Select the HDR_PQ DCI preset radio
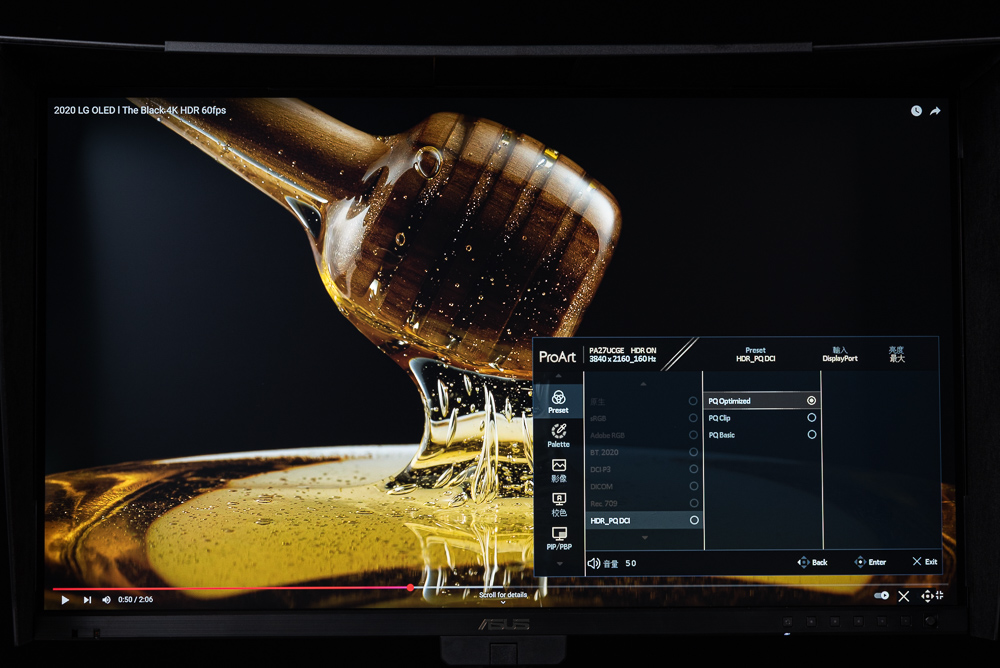 [x=694, y=521]
